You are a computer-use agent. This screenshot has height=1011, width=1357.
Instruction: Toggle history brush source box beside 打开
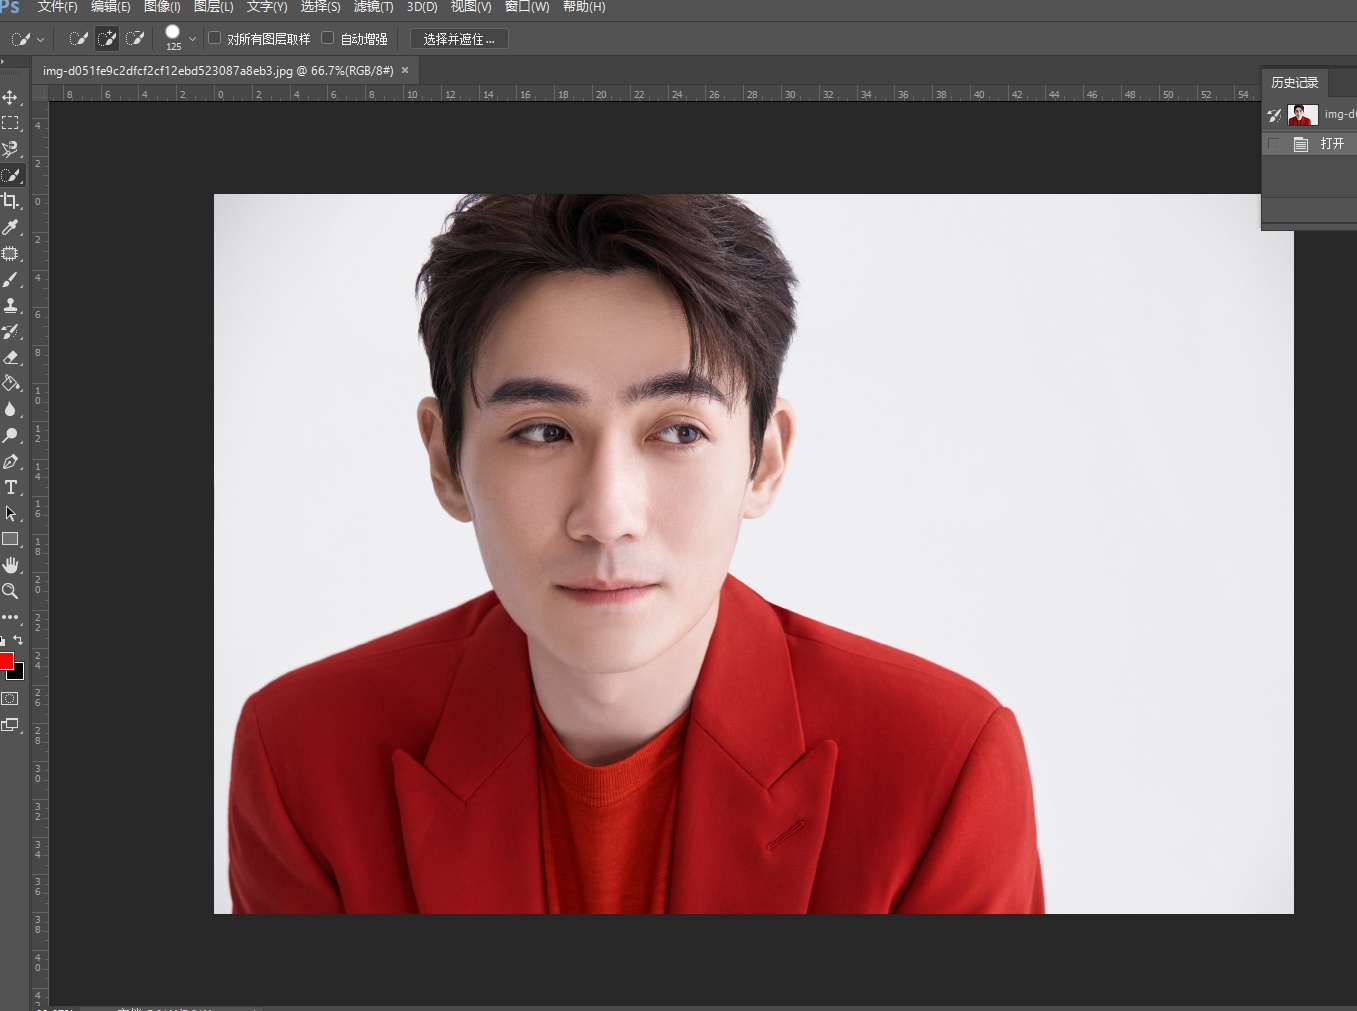coord(1274,144)
